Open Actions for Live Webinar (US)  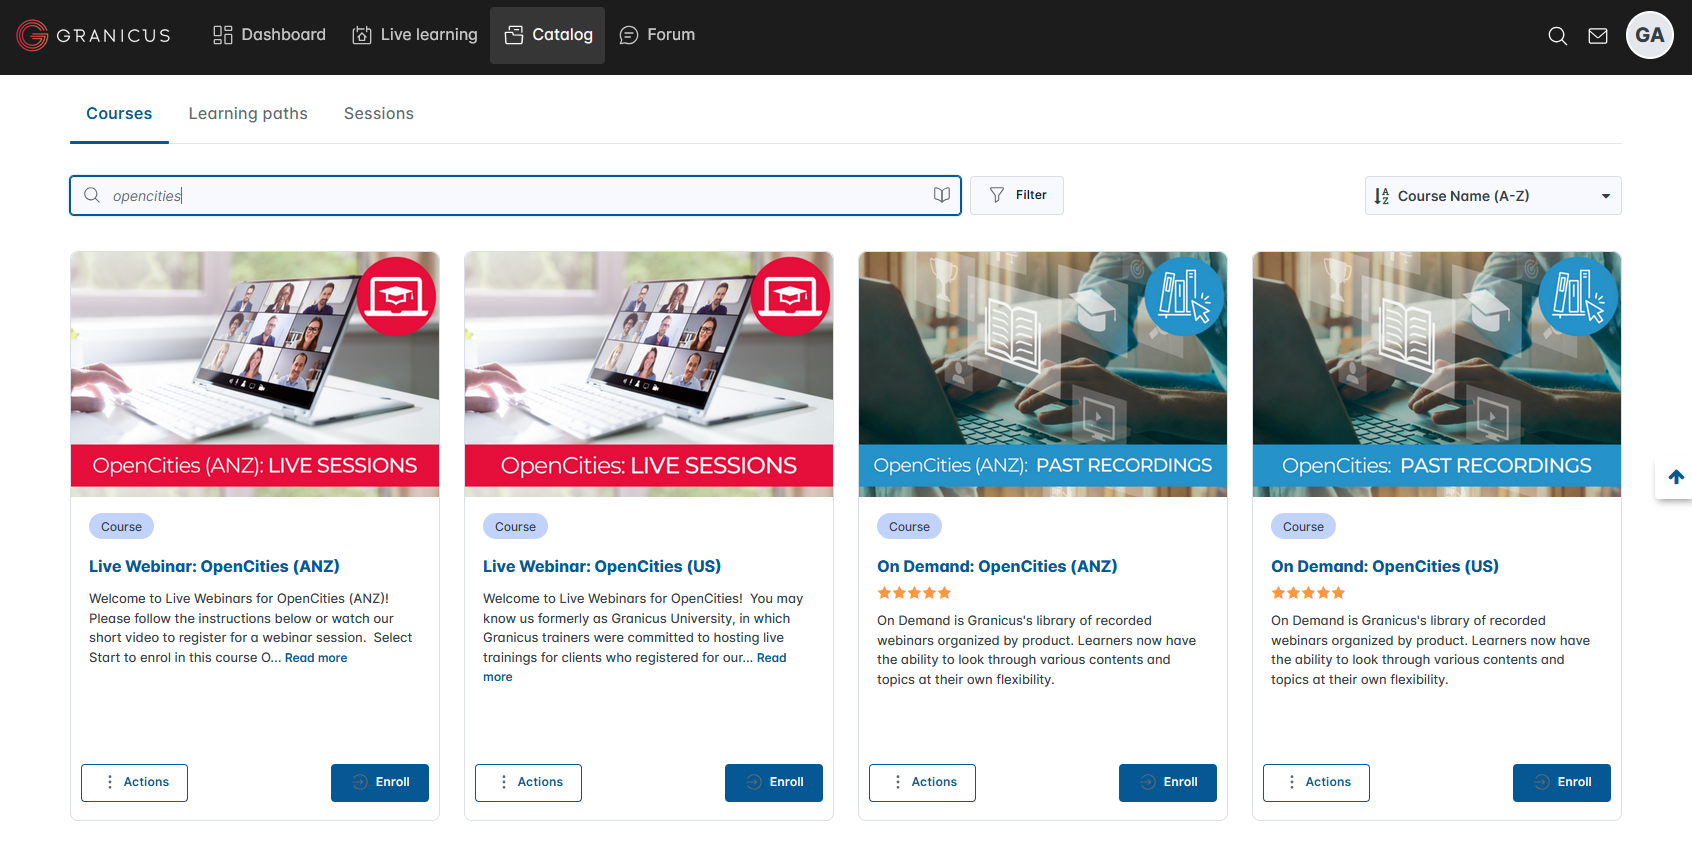pos(528,783)
